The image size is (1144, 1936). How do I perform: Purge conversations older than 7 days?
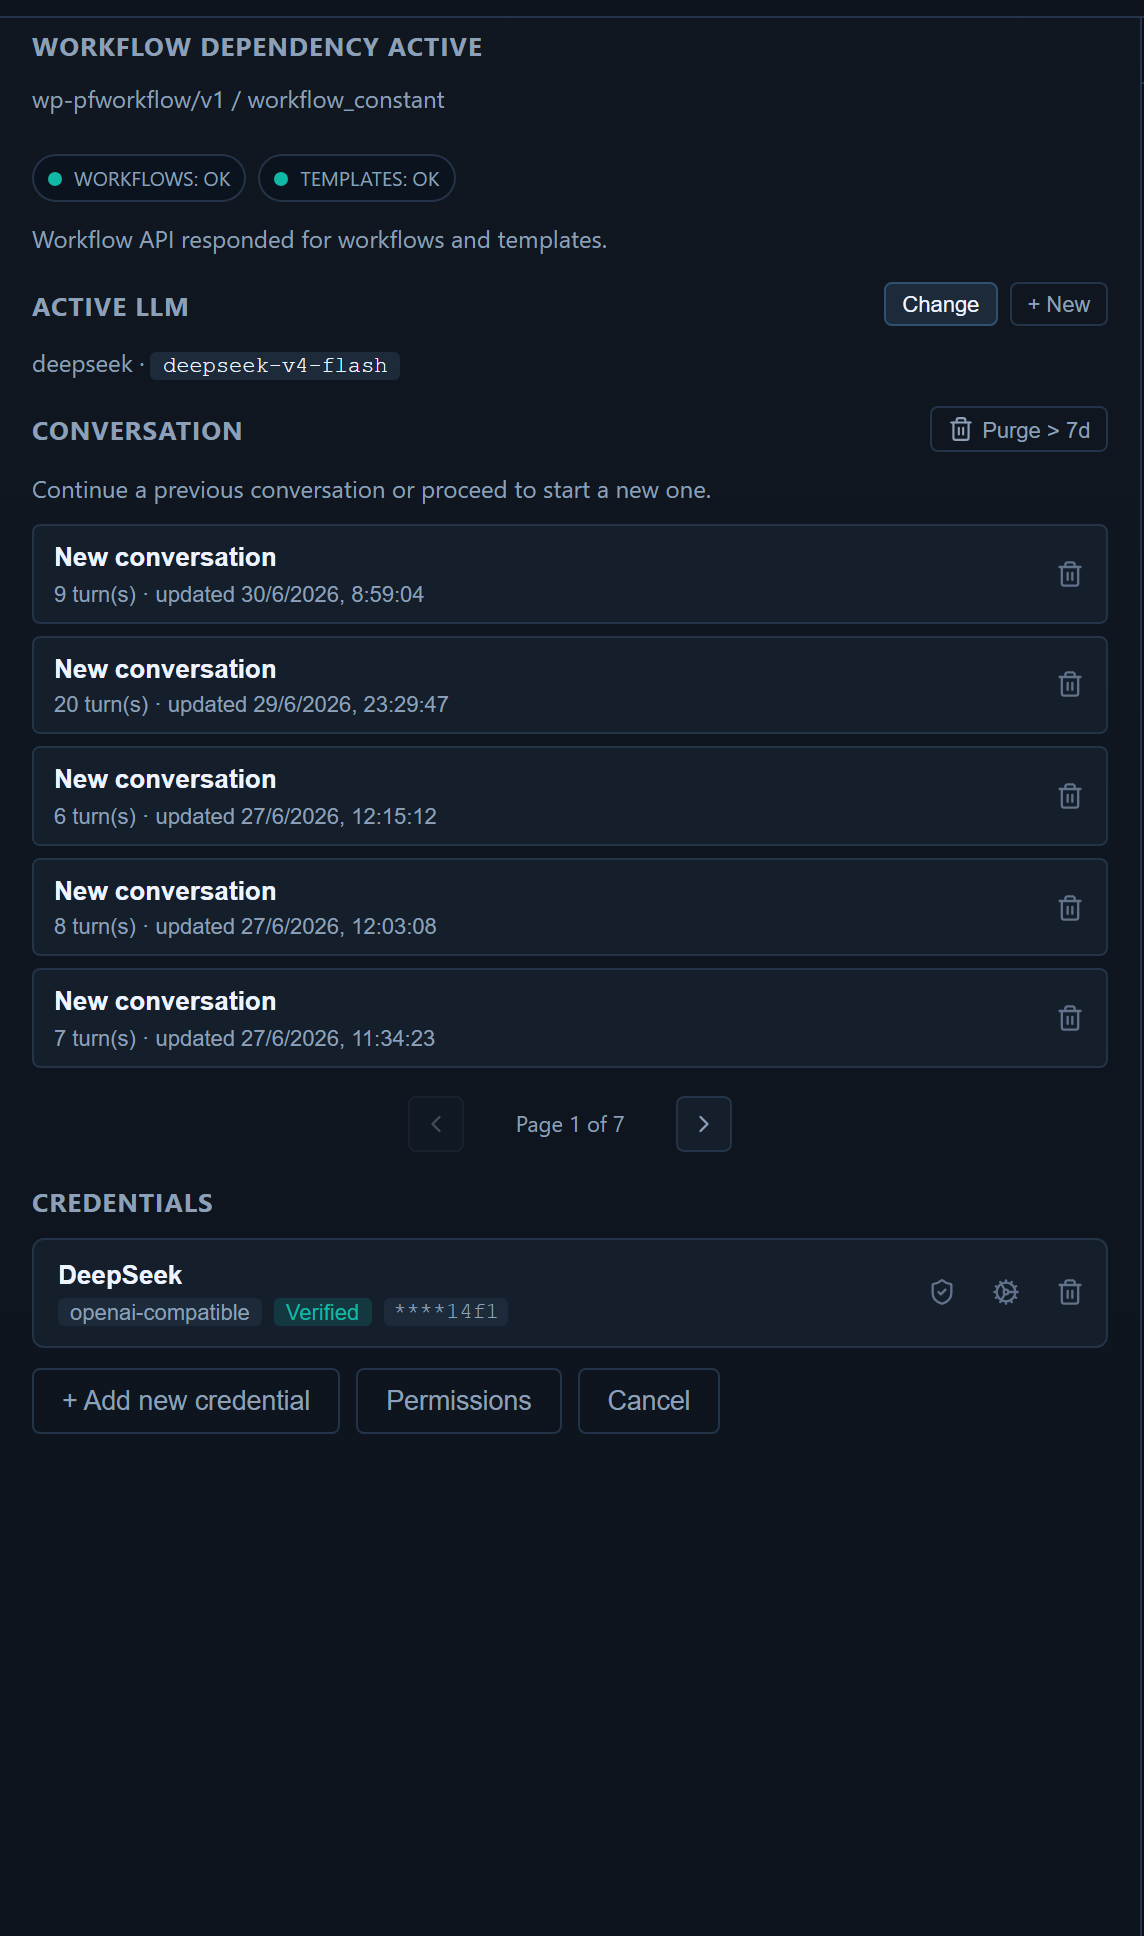1019,429
